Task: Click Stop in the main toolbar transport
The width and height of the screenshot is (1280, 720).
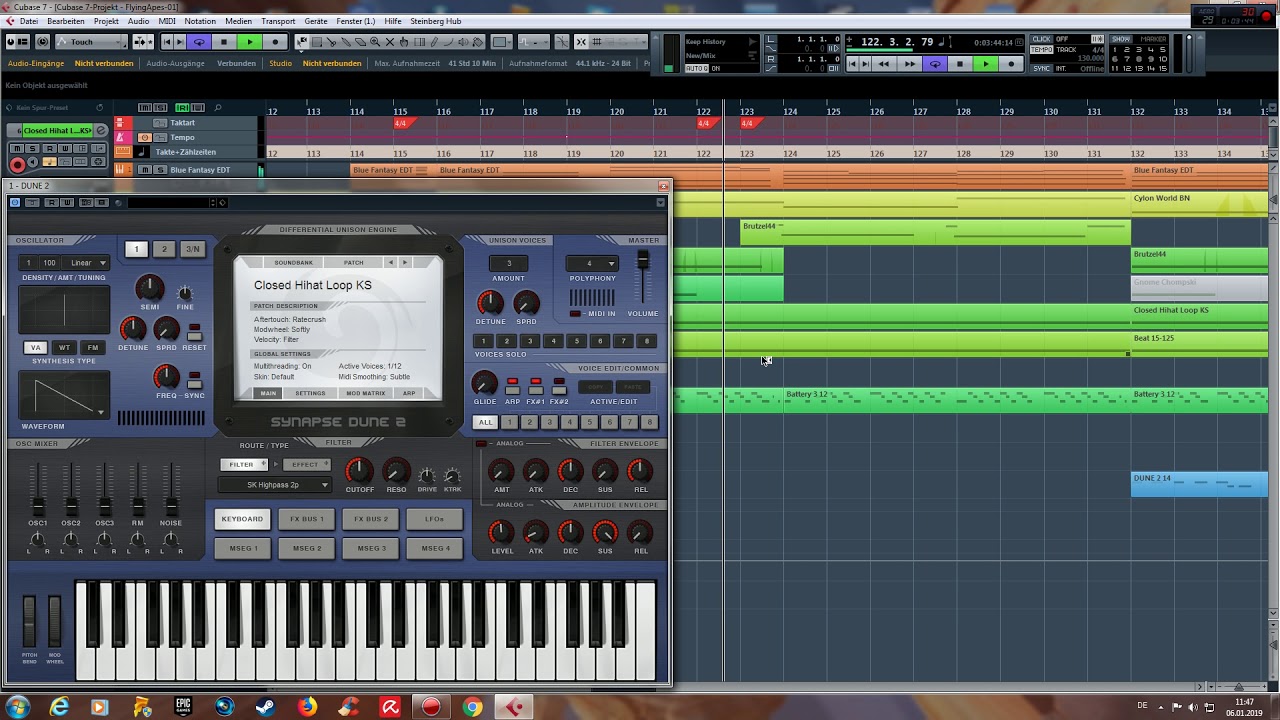Action: pos(224,42)
